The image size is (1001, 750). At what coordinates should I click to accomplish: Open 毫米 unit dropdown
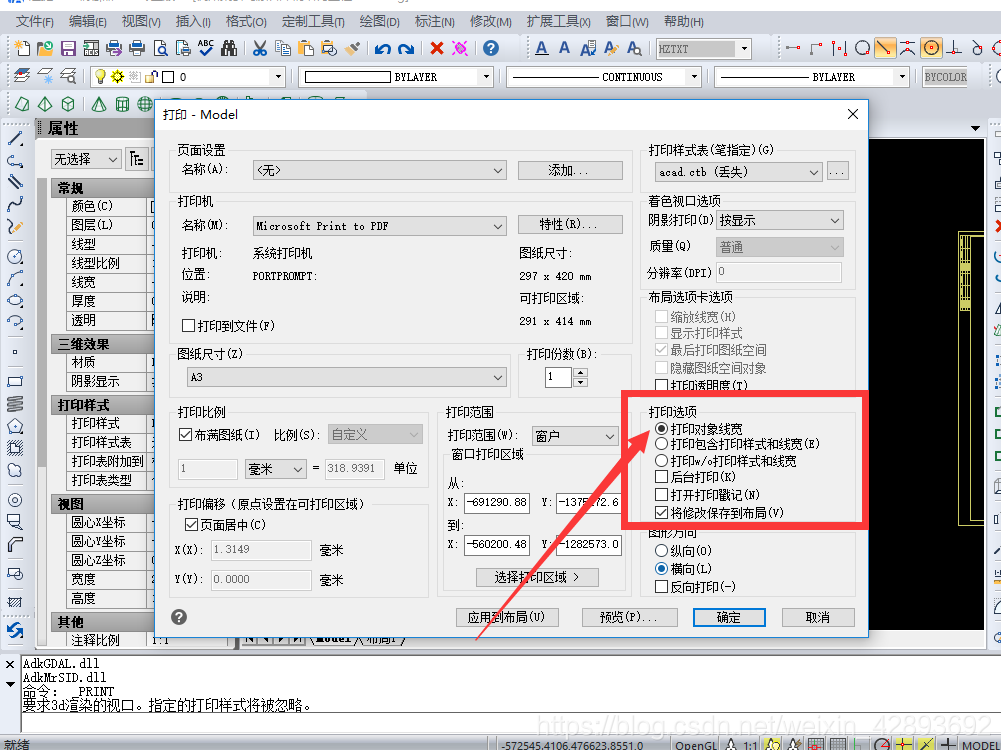click(276, 469)
